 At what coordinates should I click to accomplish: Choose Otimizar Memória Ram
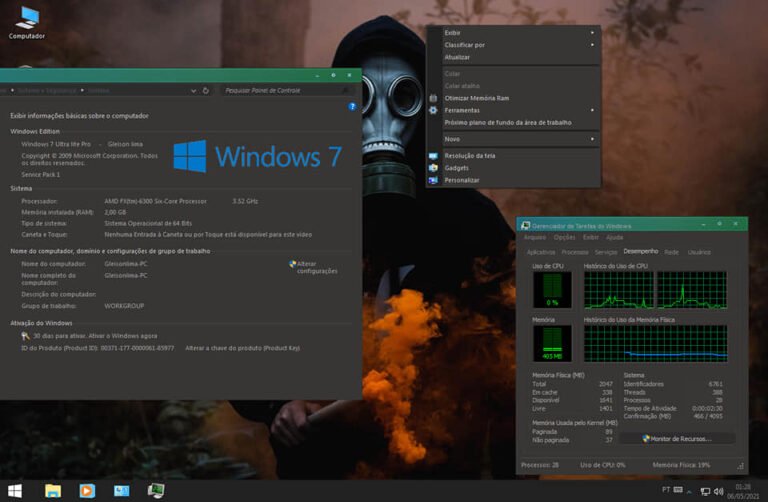513,98
